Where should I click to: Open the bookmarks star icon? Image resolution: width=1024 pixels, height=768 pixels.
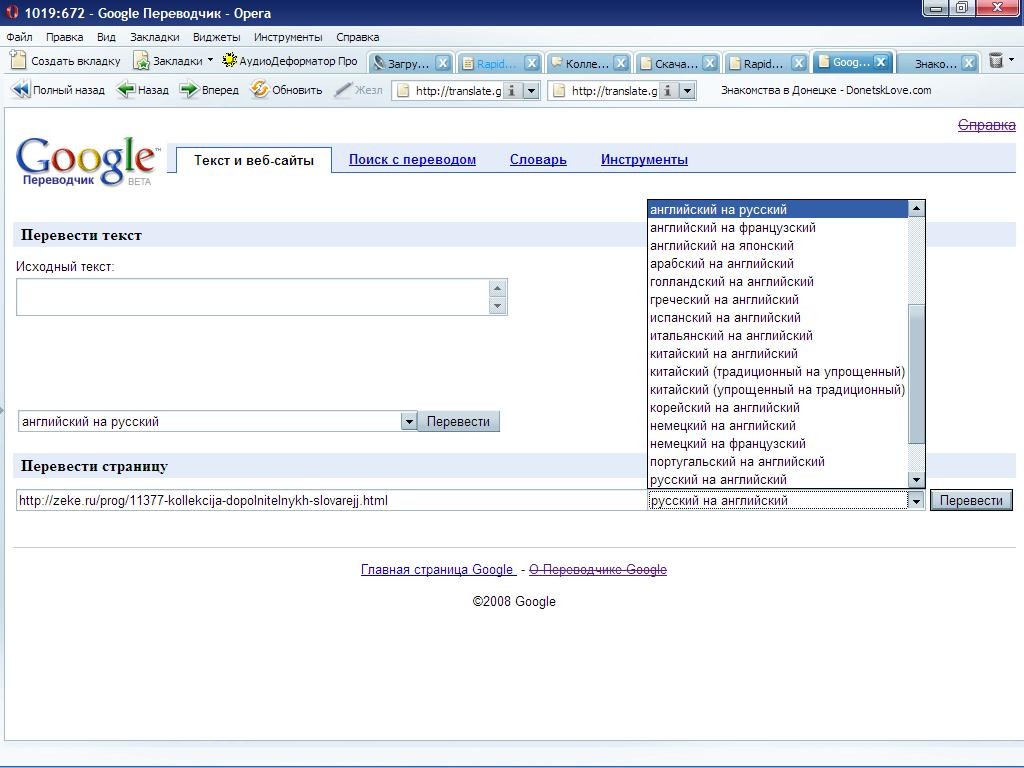(x=142, y=61)
